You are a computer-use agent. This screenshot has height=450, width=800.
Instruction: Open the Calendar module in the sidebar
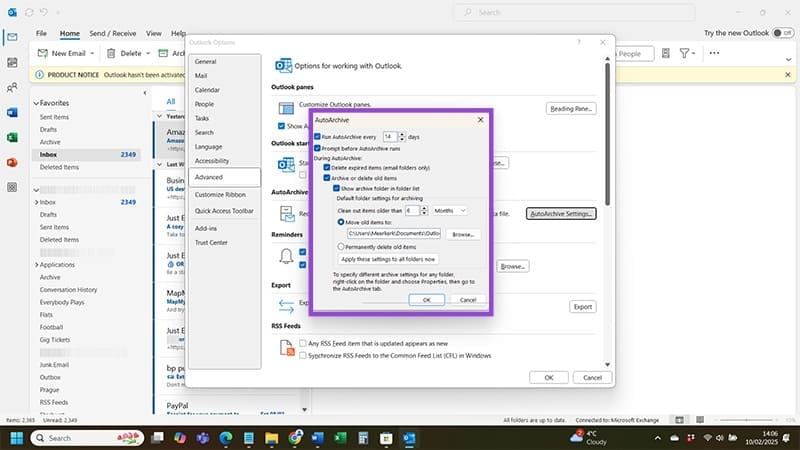click(12, 62)
